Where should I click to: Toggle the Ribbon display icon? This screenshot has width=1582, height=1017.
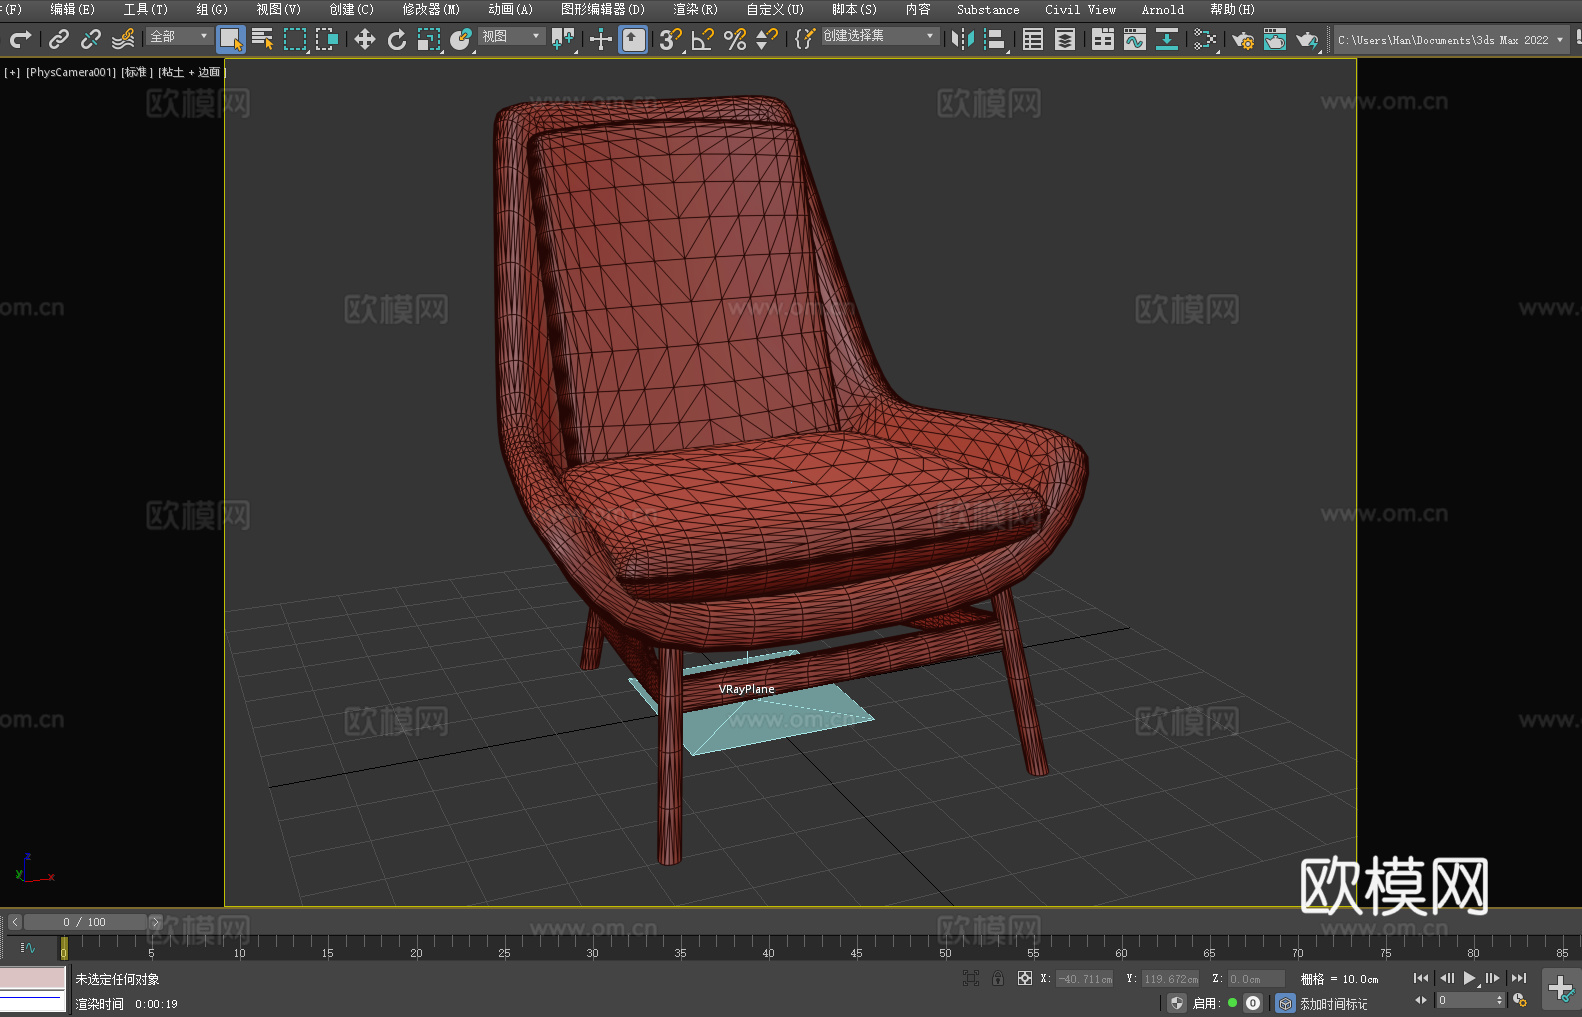coord(1103,39)
